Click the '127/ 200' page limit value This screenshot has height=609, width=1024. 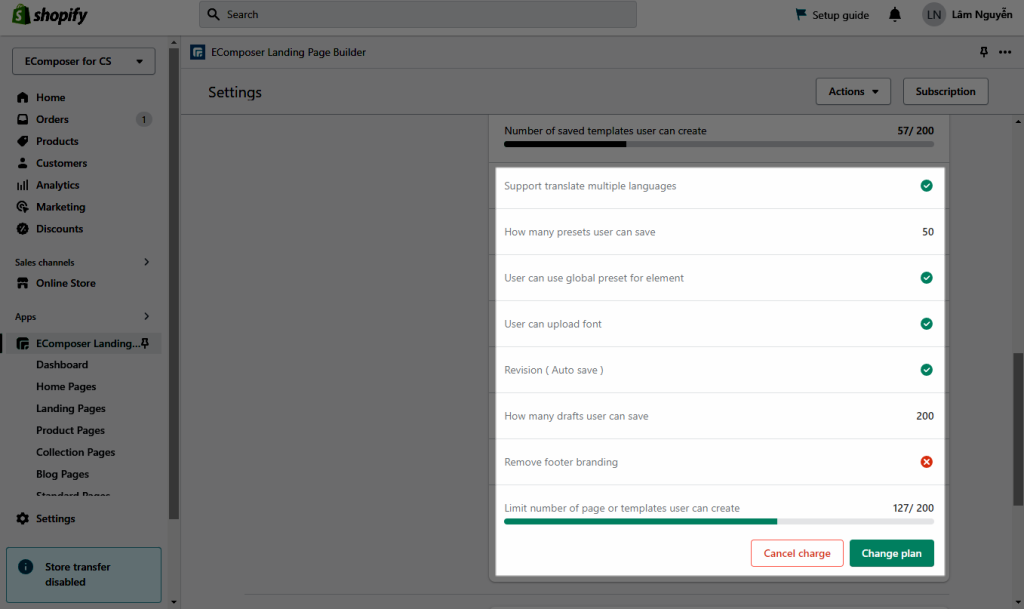pos(913,508)
